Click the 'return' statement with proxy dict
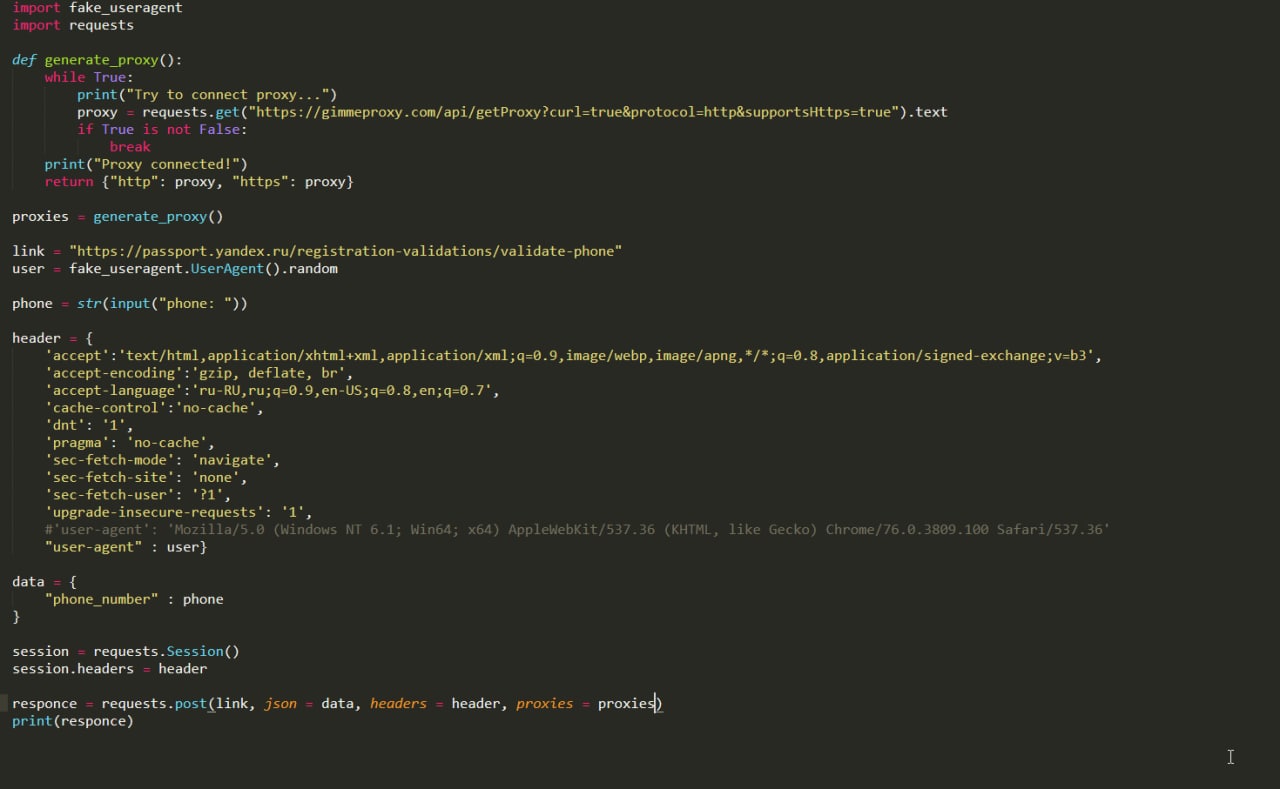 click(199, 182)
